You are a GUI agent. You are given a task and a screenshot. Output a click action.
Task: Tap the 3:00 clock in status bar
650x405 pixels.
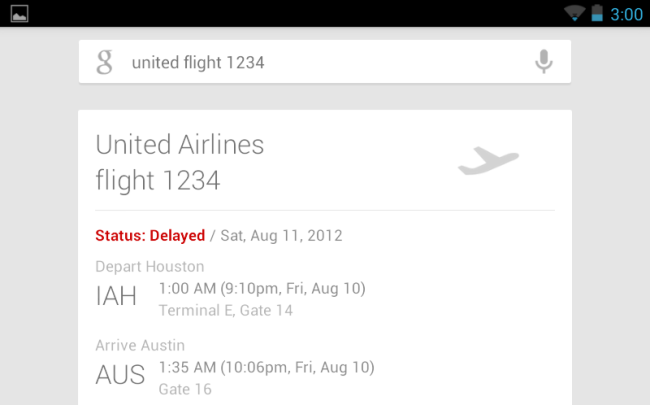[x=626, y=14]
